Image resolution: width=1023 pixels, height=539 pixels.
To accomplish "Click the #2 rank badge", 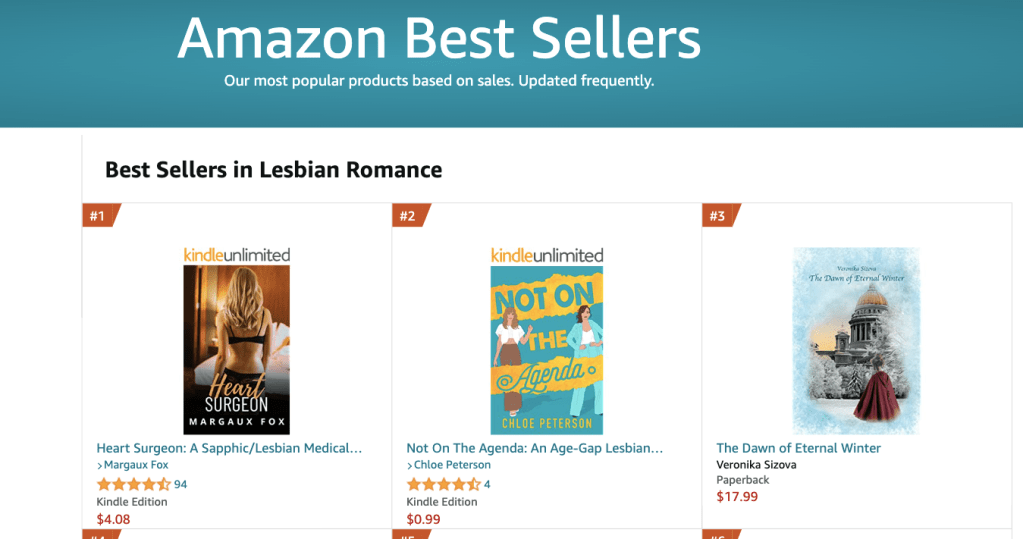I will tap(409, 216).
